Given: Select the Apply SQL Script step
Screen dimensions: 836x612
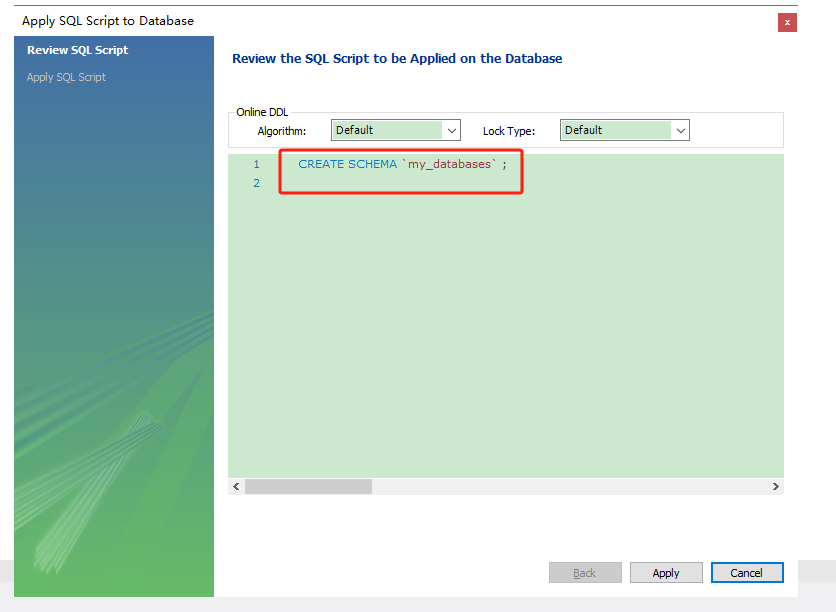Looking at the screenshot, I should (66, 77).
